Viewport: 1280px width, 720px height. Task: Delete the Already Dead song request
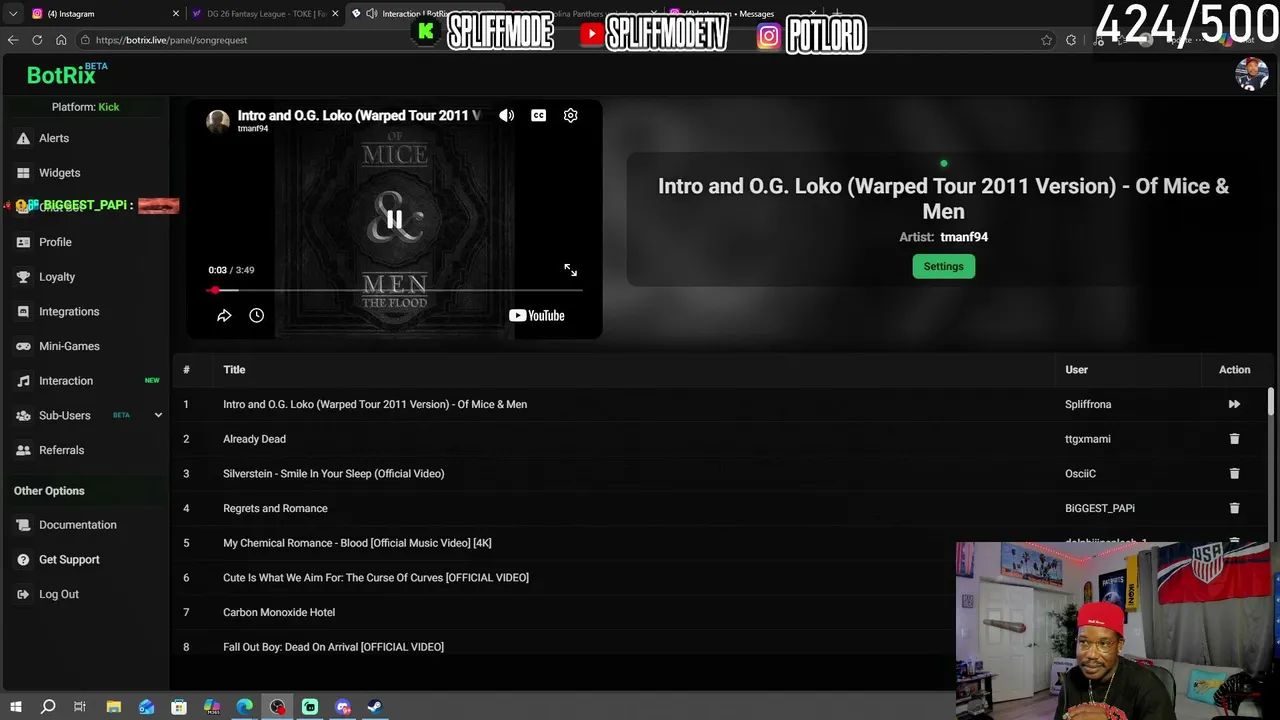pos(1234,439)
